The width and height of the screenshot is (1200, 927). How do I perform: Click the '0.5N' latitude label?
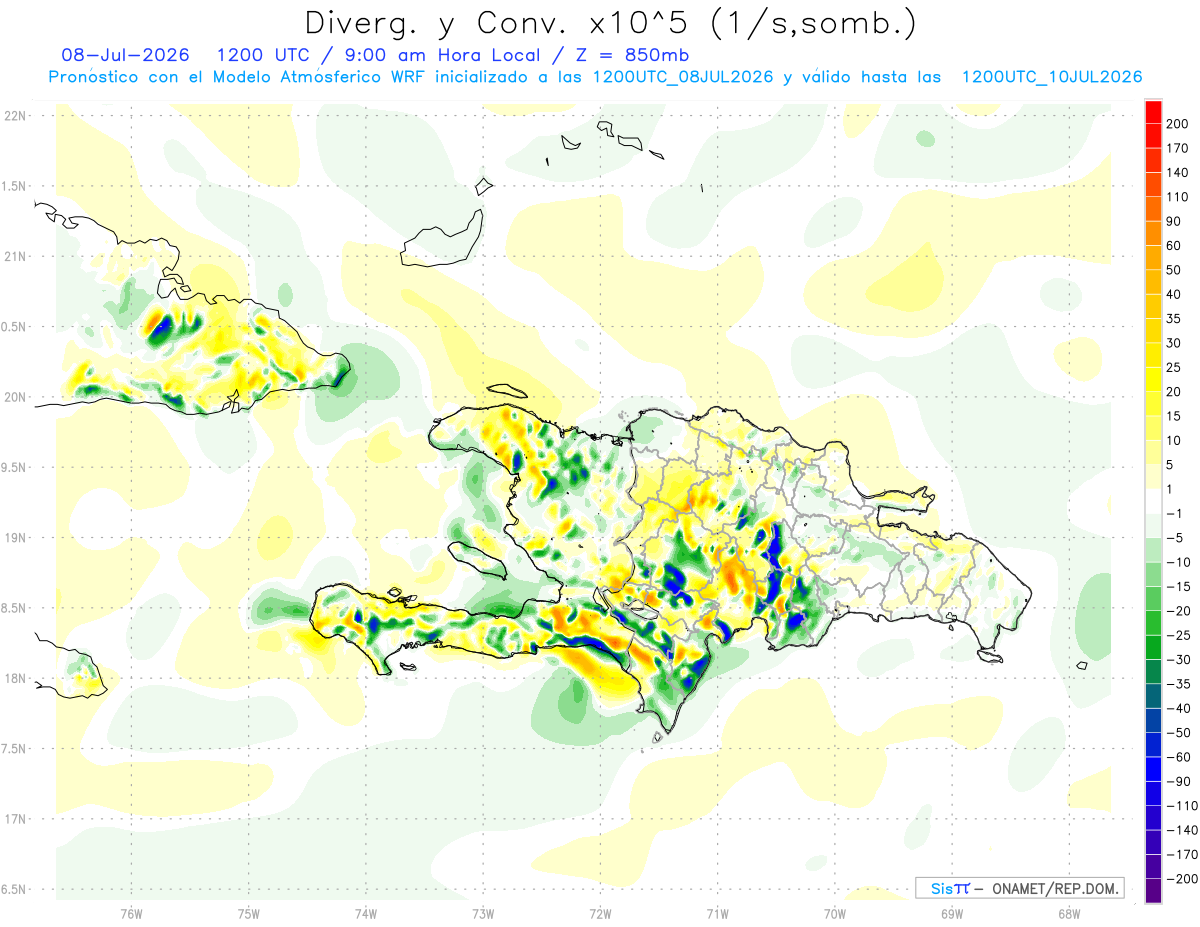(x=14, y=327)
